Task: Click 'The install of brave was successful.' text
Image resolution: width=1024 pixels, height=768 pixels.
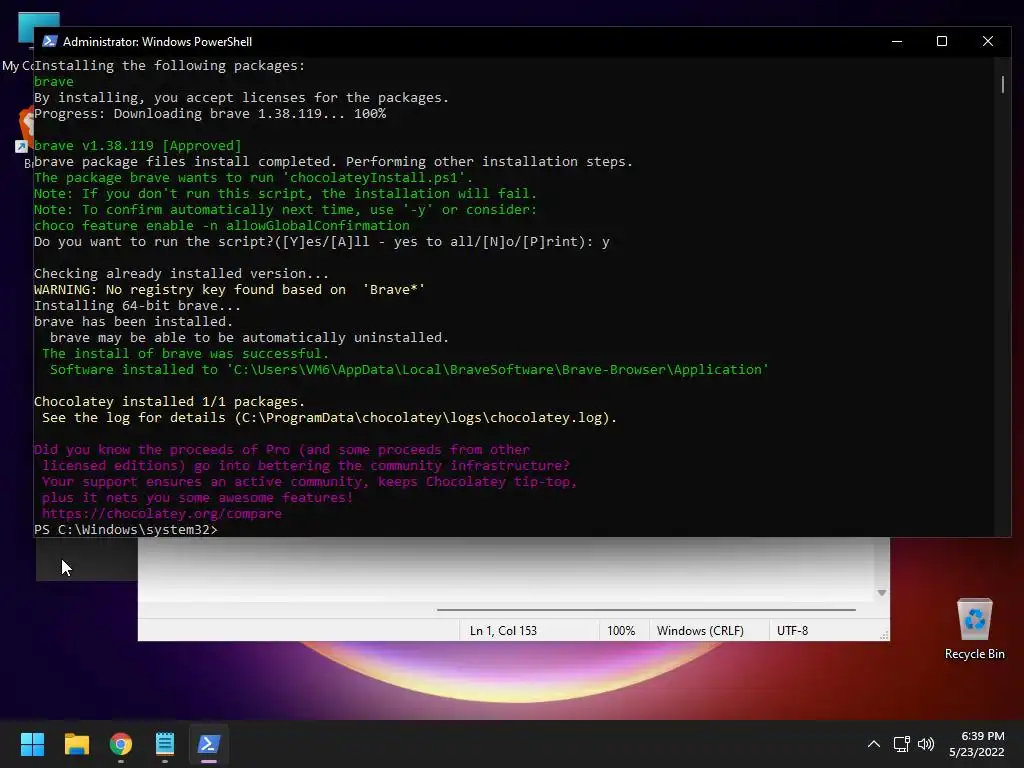Action: pos(185,353)
